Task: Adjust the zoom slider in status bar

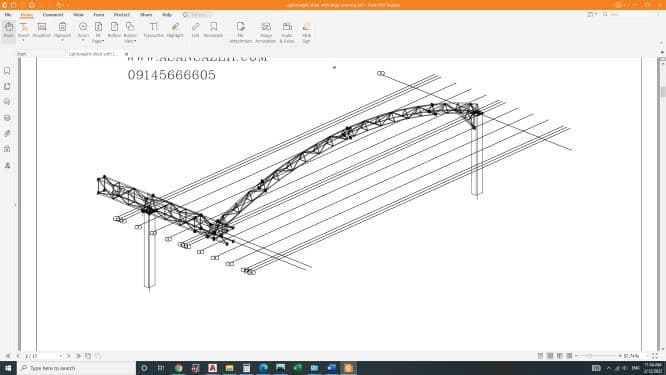Action: pyautogui.click(x=590, y=356)
